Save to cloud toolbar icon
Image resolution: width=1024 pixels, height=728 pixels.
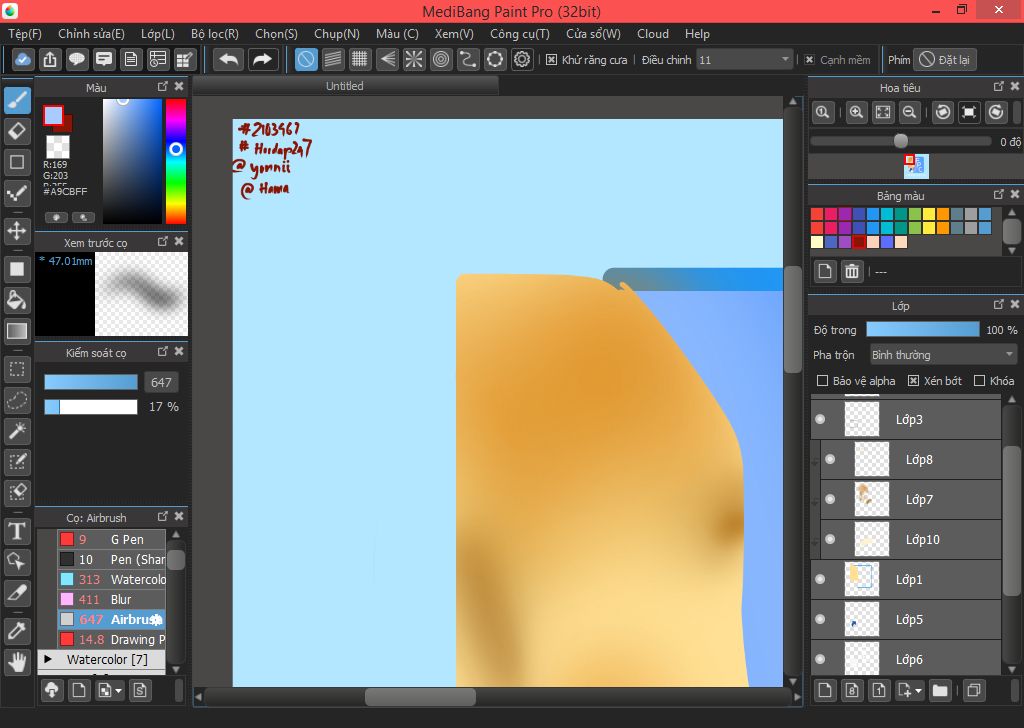click(x=22, y=59)
